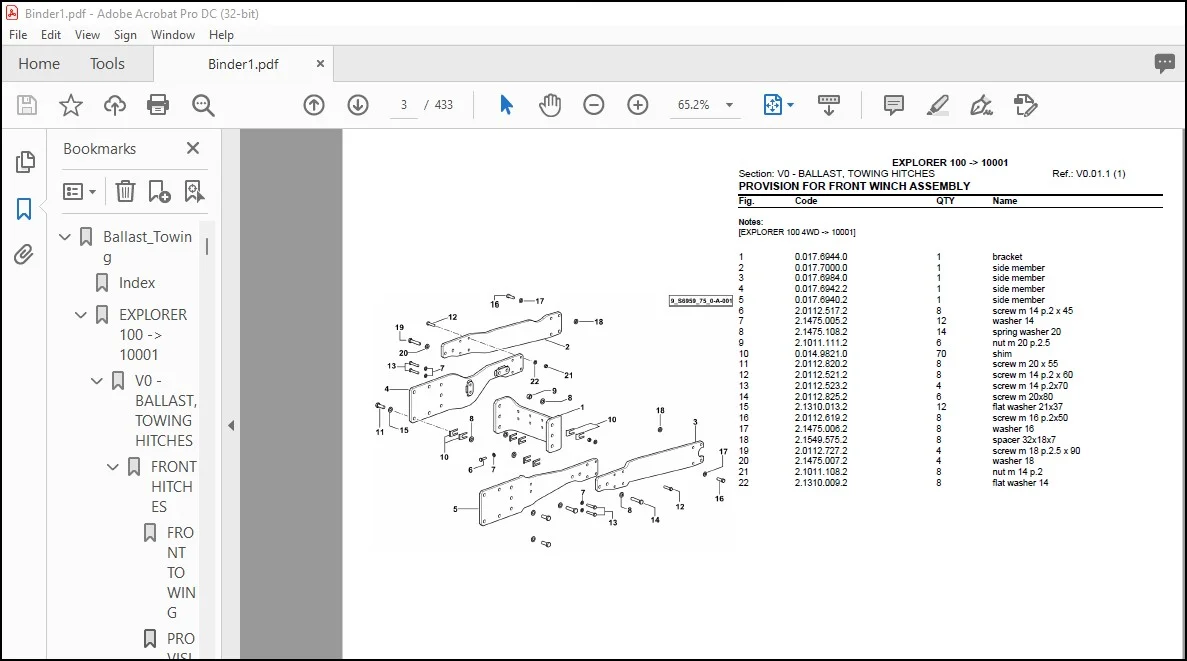Click the Ref.: V0.01.1 (1) text
The width and height of the screenshot is (1187, 661).
pos(1089,173)
